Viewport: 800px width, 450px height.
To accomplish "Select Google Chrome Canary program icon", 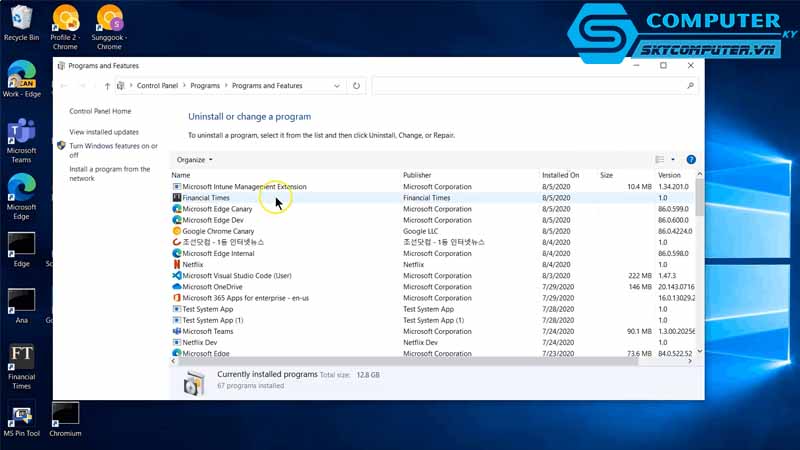I will (x=177, y=231).
